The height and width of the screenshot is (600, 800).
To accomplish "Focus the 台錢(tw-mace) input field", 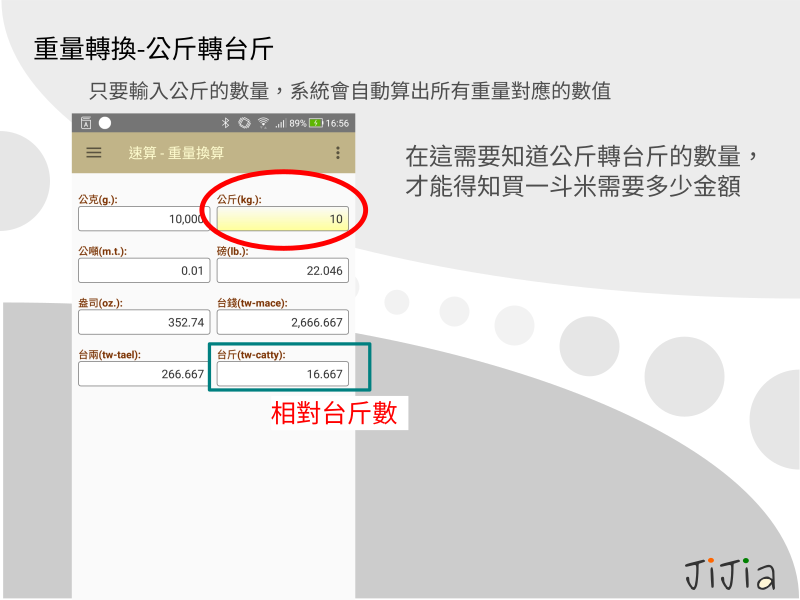I will [x=283, y=322].
